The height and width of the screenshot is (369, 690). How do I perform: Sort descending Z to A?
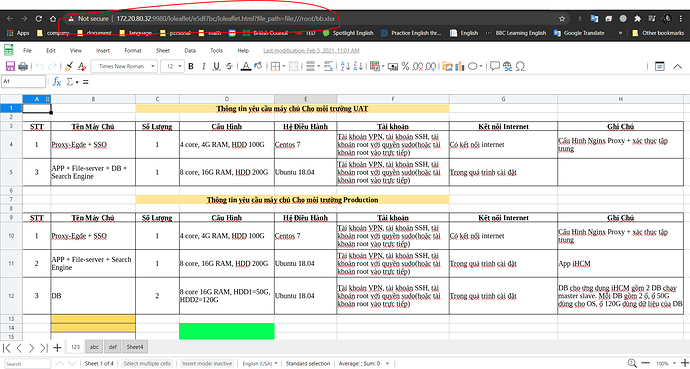coord(358,66)
